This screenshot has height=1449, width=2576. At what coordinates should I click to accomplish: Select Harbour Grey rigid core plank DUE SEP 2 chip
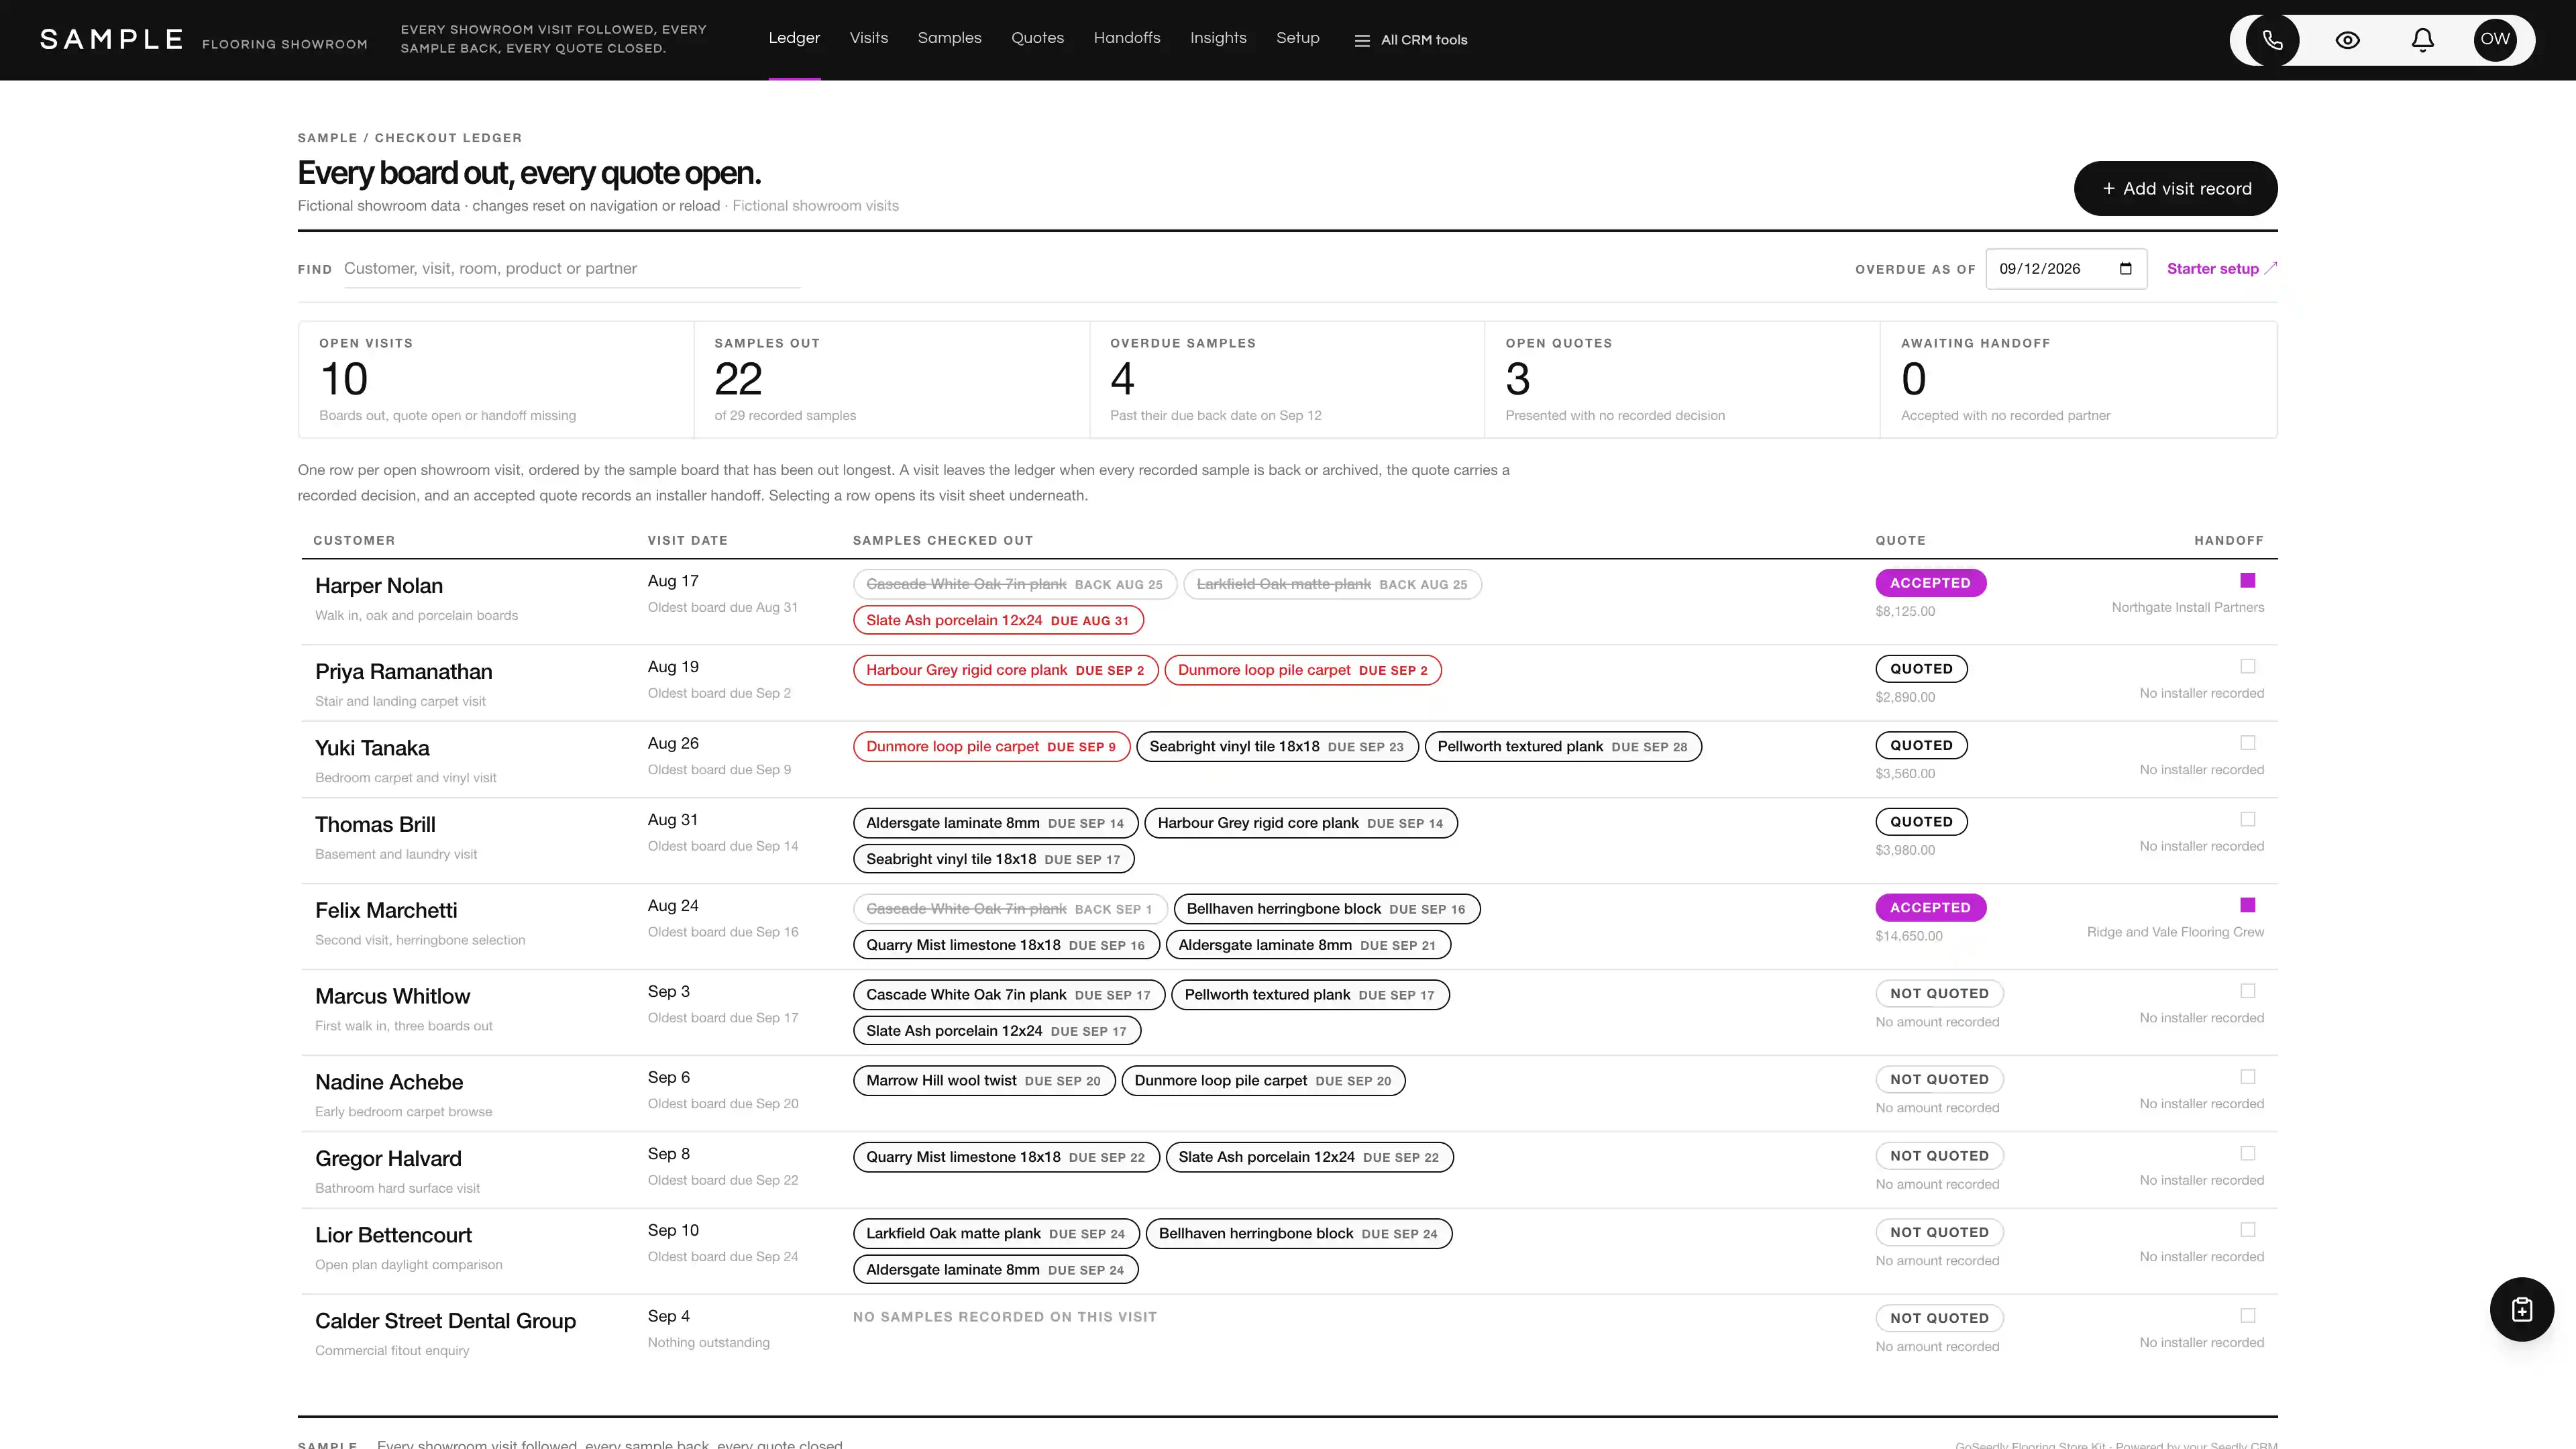pos(1005,670)
